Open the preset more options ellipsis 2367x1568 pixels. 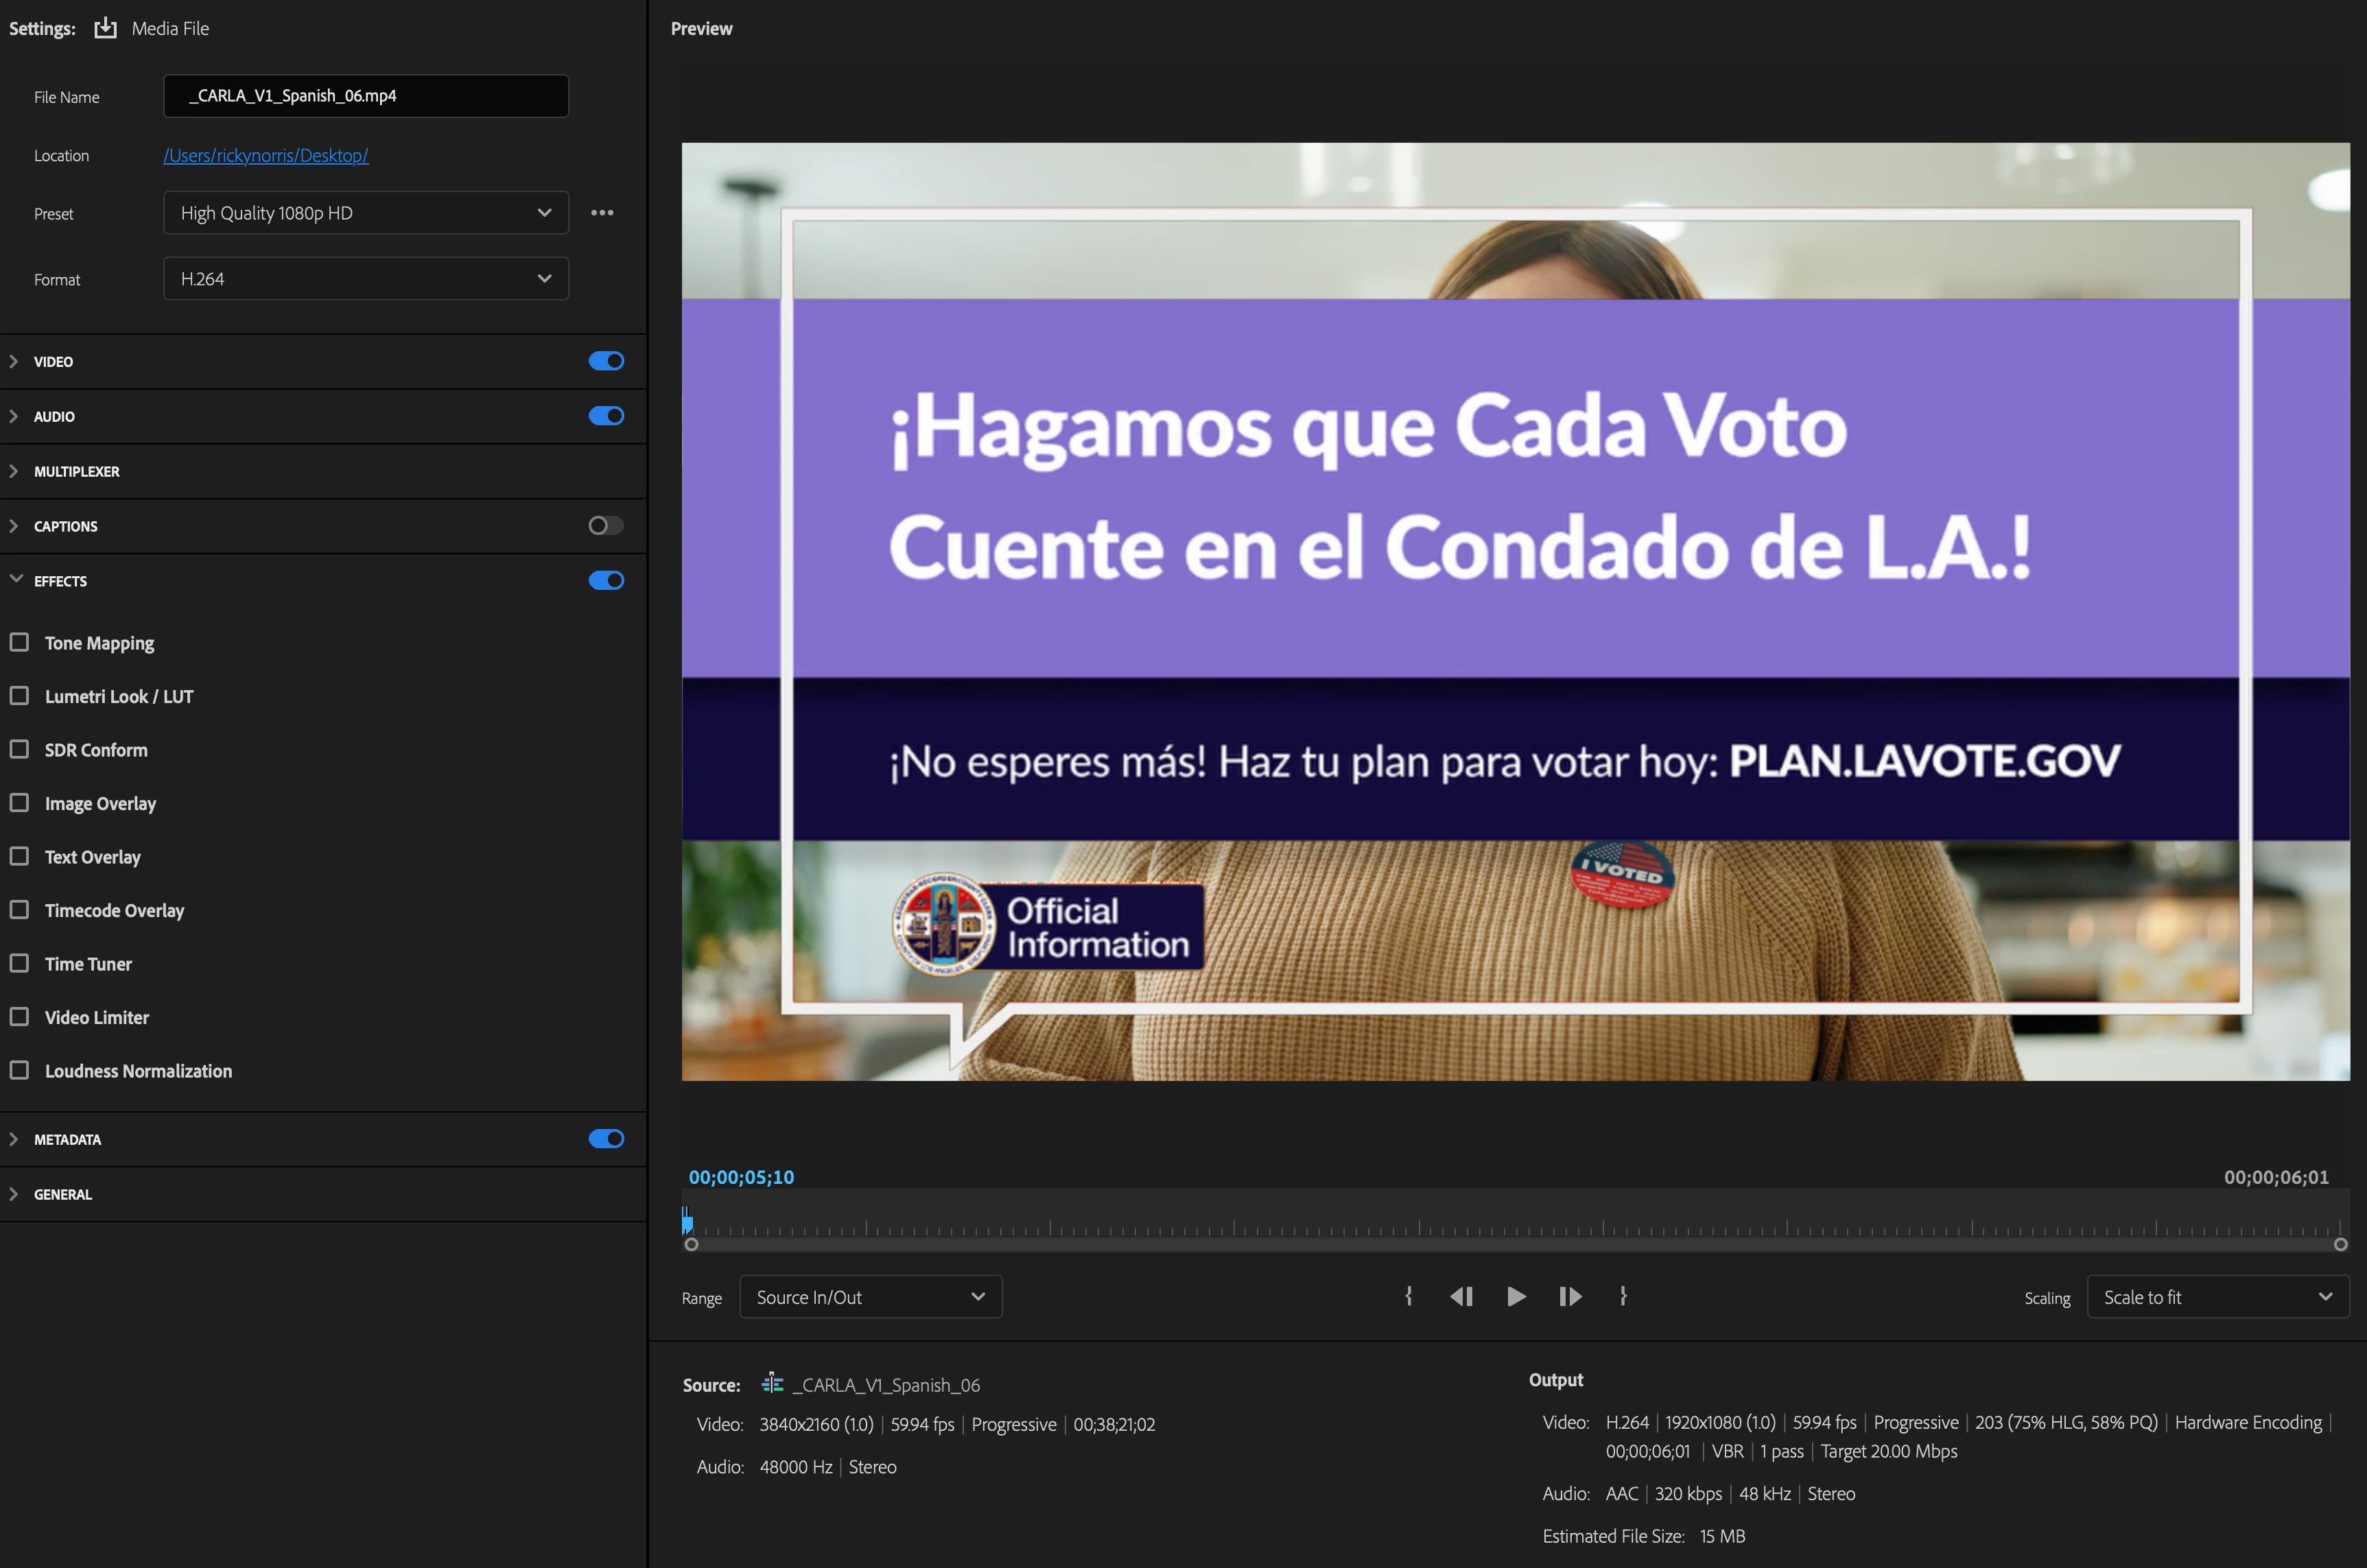tap(602, 213)
